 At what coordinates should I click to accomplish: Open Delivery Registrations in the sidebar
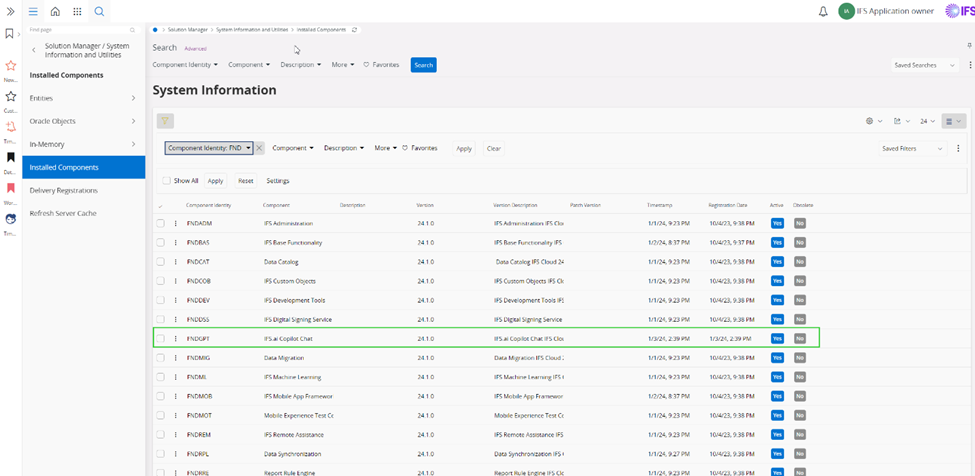pos(64,190)
